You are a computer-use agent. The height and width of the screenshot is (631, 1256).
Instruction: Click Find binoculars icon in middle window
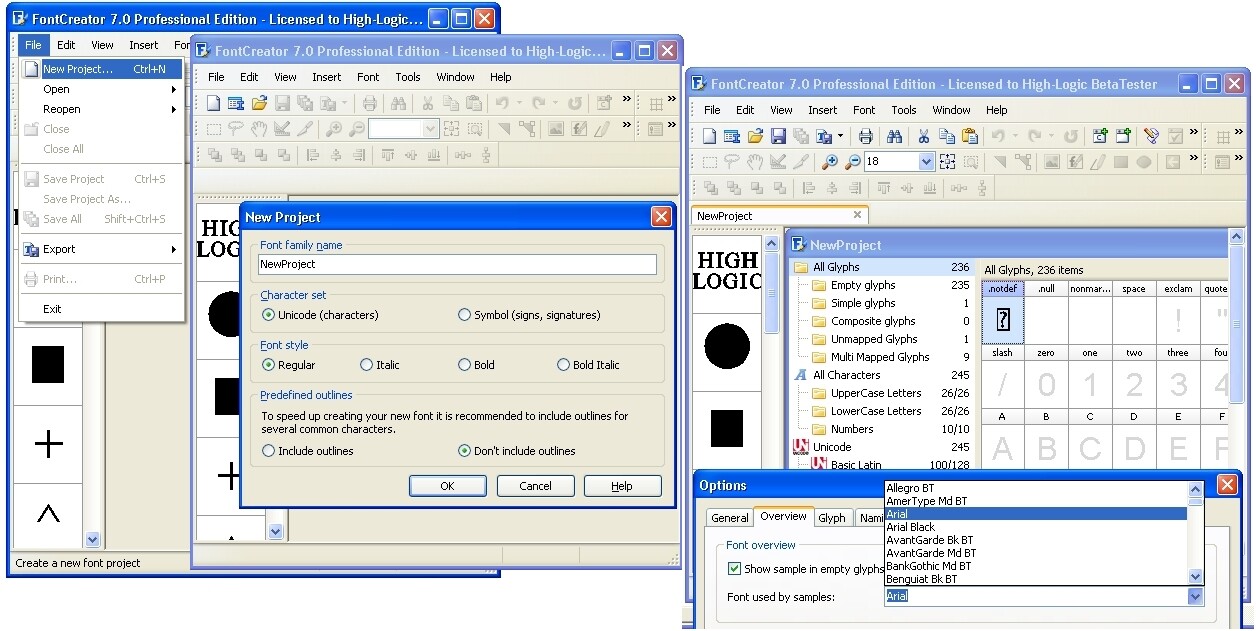(398, 103)
